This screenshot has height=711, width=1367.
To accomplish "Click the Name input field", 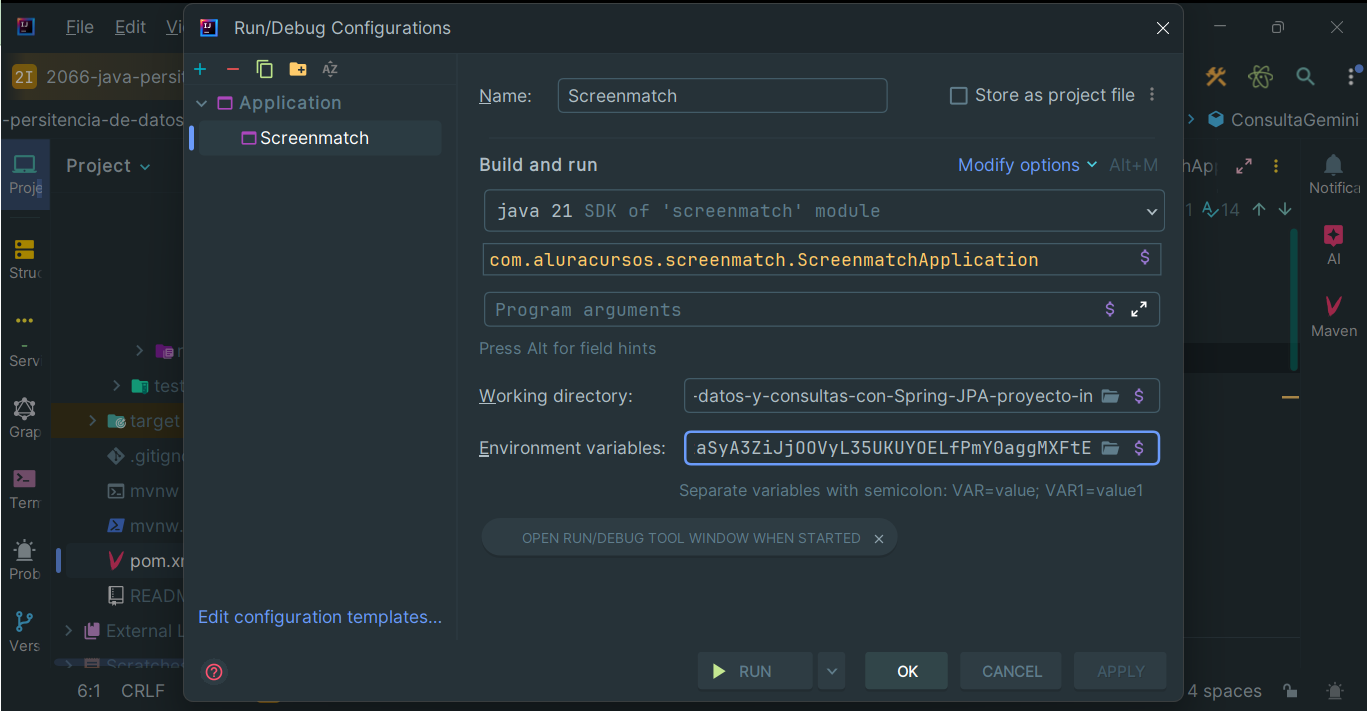I will point(722,96).
